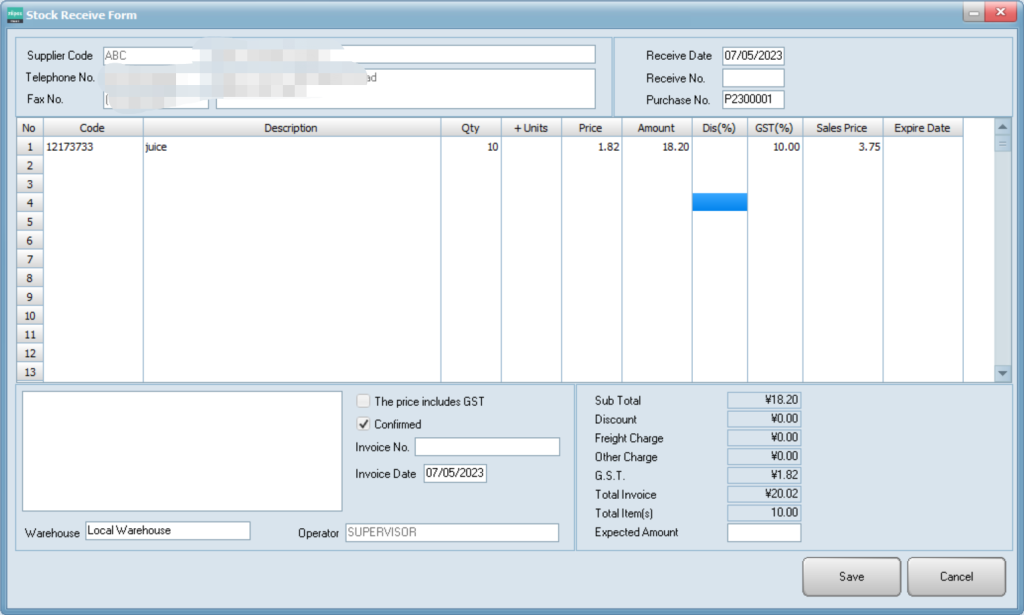Select the highlighted Dis(%) cell in row 4
The width and height of the screenshot is (1024, 615).
[x=719, y=202]
